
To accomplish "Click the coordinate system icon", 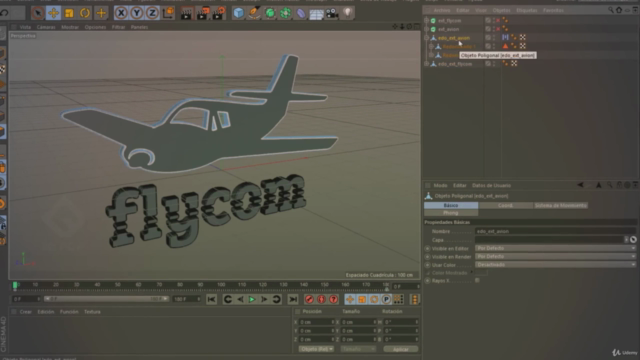I will click(x=168, y=13).
